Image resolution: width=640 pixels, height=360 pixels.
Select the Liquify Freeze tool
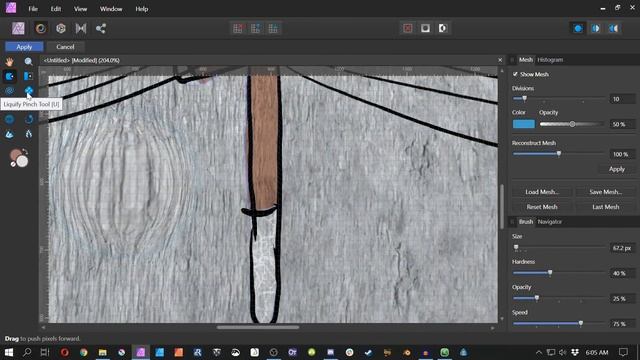[9, 134]
